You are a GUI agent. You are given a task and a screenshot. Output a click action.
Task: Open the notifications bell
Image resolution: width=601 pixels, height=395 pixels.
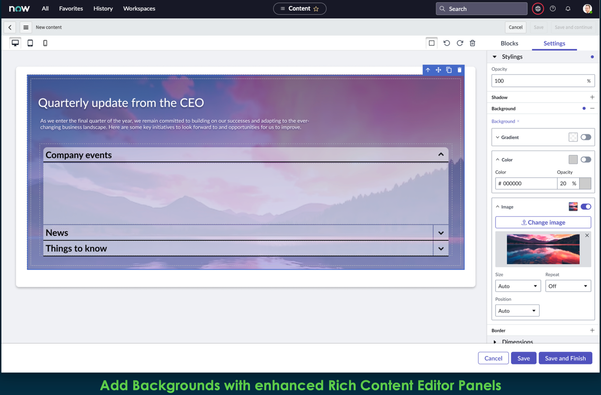pos(568,8)
